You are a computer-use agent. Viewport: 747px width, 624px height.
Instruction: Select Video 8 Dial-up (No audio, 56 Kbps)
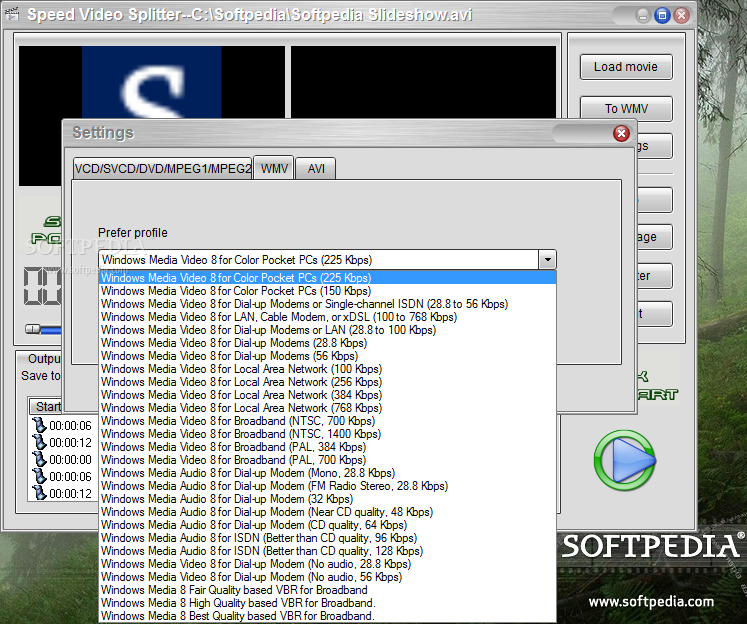(x=327, y=577)
